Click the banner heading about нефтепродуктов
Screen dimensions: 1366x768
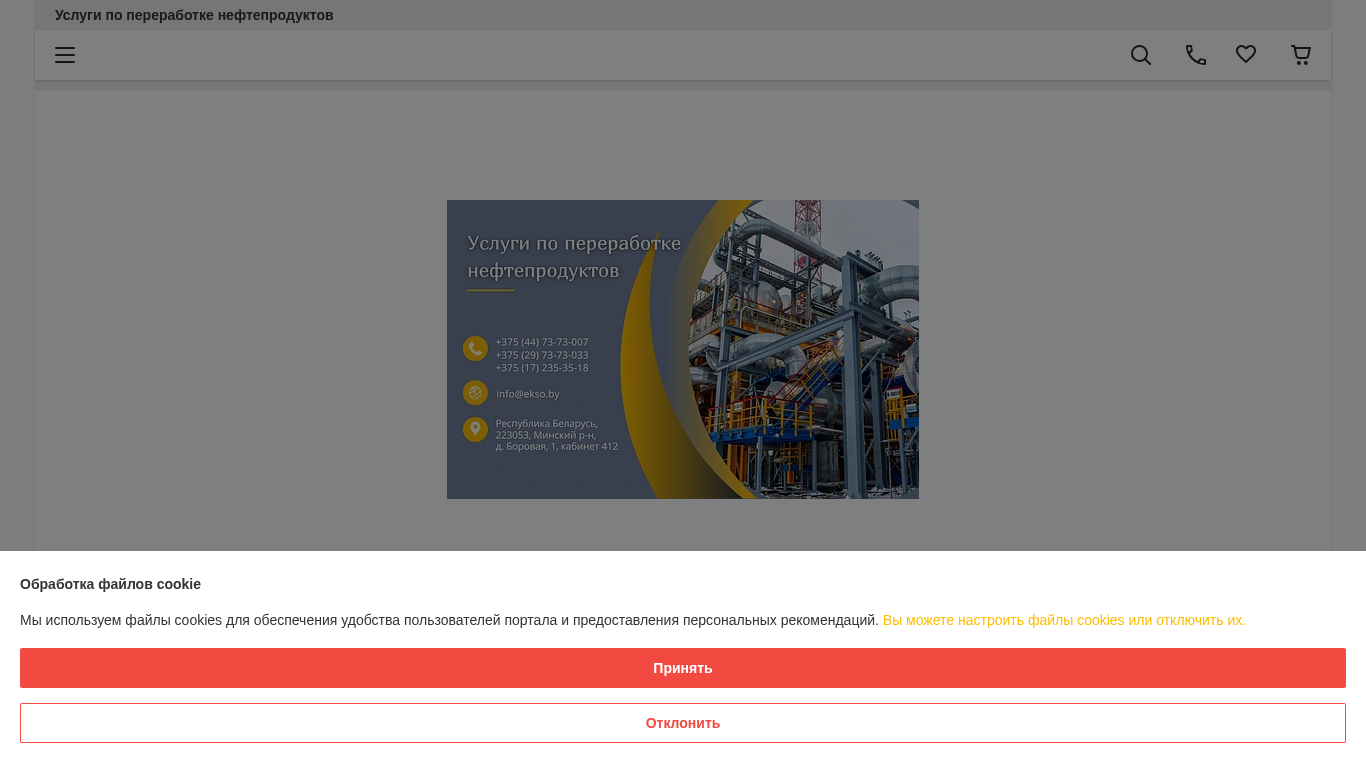coord(574,257)
